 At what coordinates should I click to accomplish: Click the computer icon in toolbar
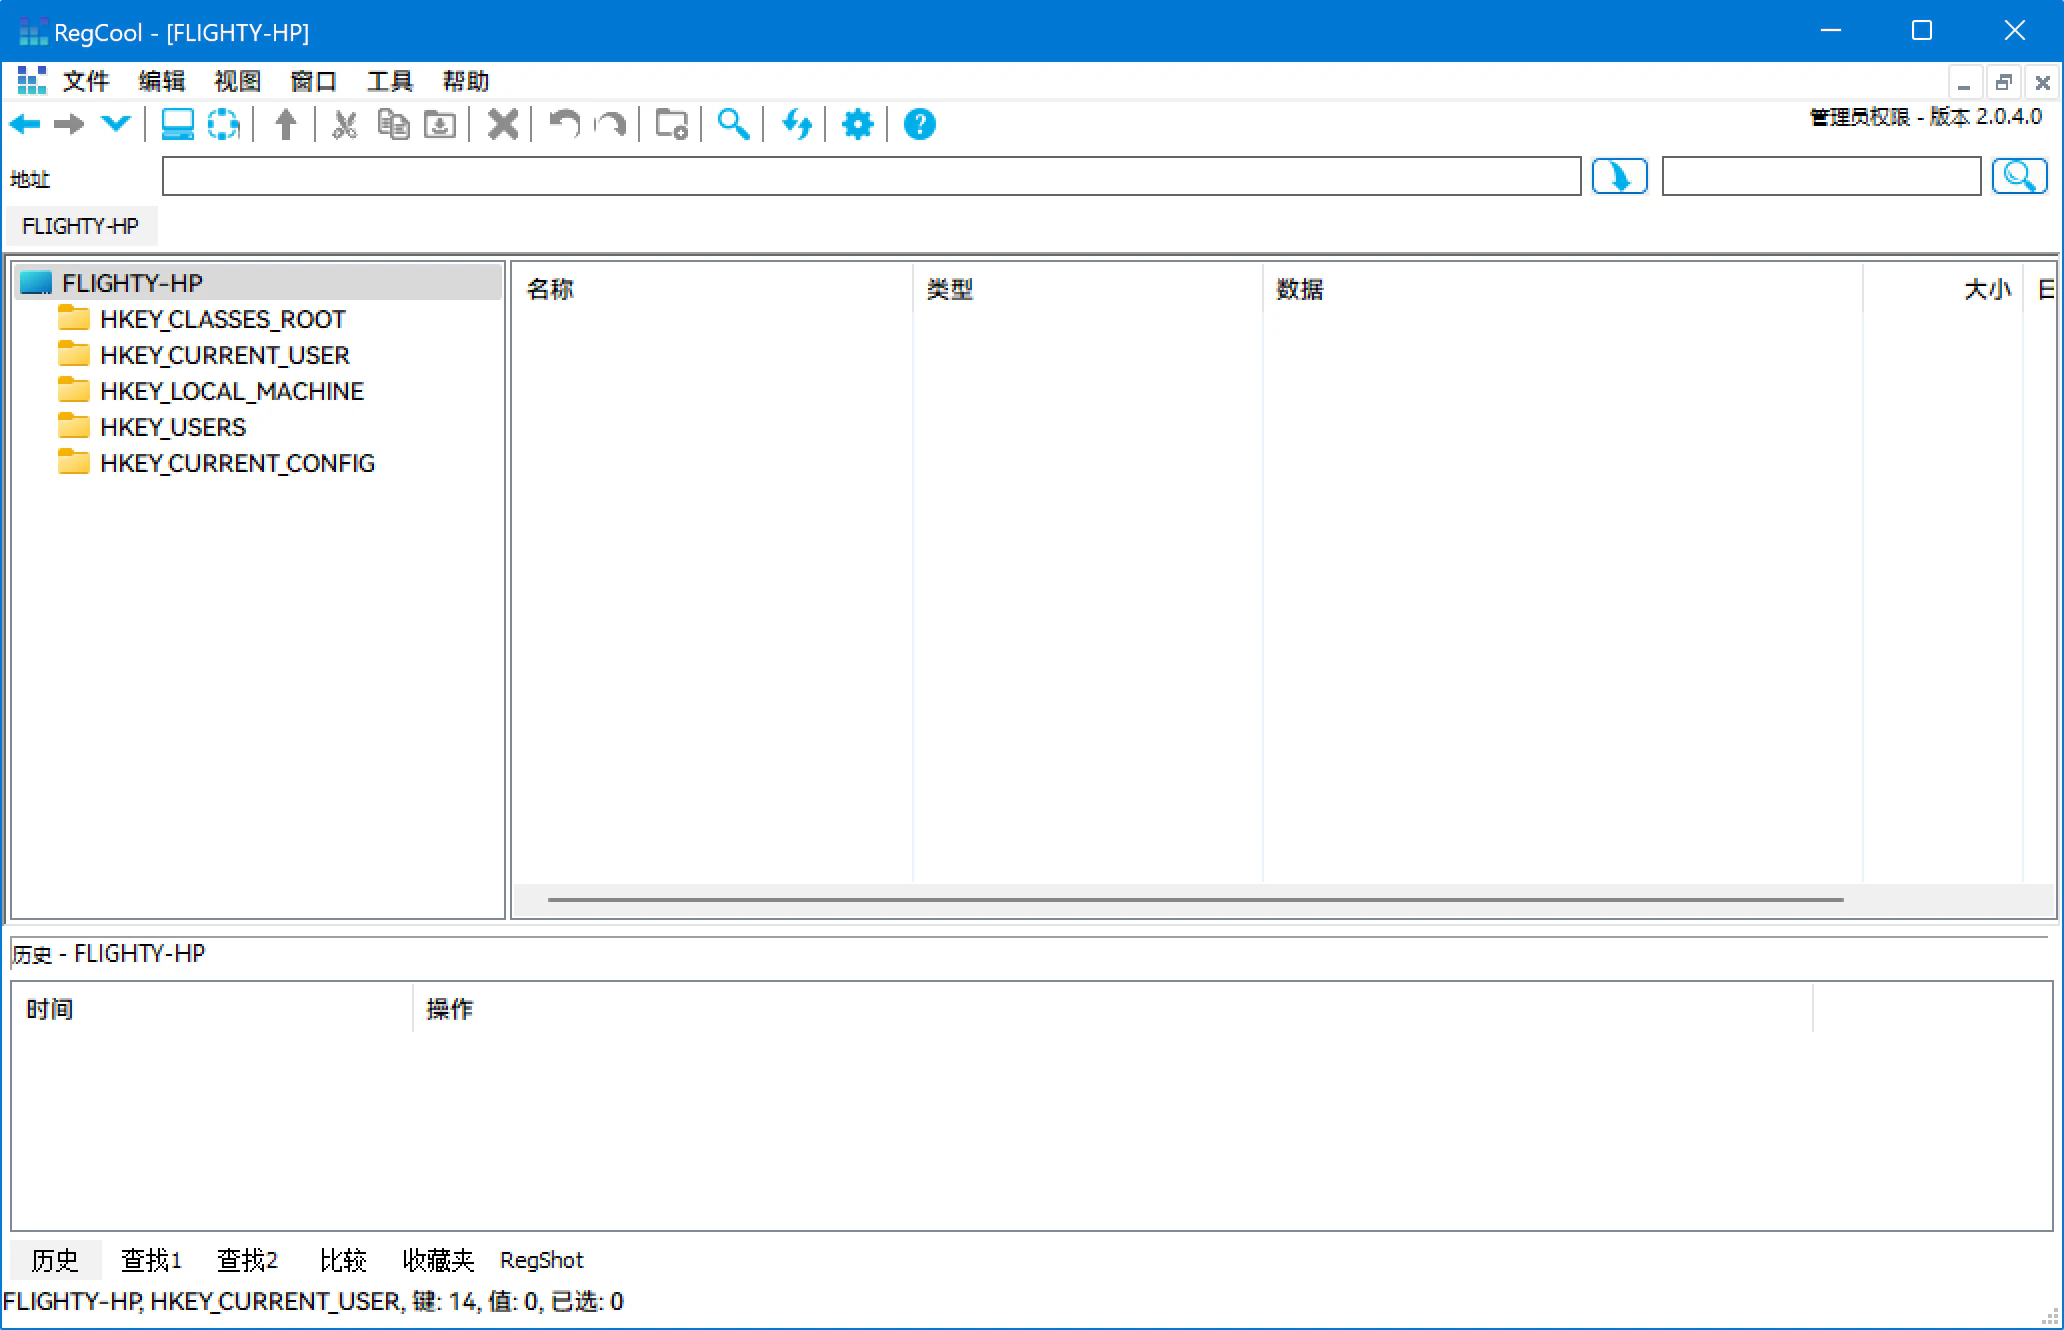pyautogui.click(x=177, y=125)
